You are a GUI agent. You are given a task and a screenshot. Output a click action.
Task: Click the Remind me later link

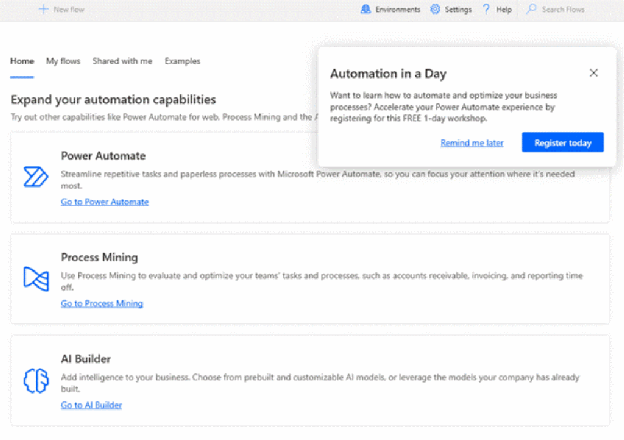[x=472, y=143]
